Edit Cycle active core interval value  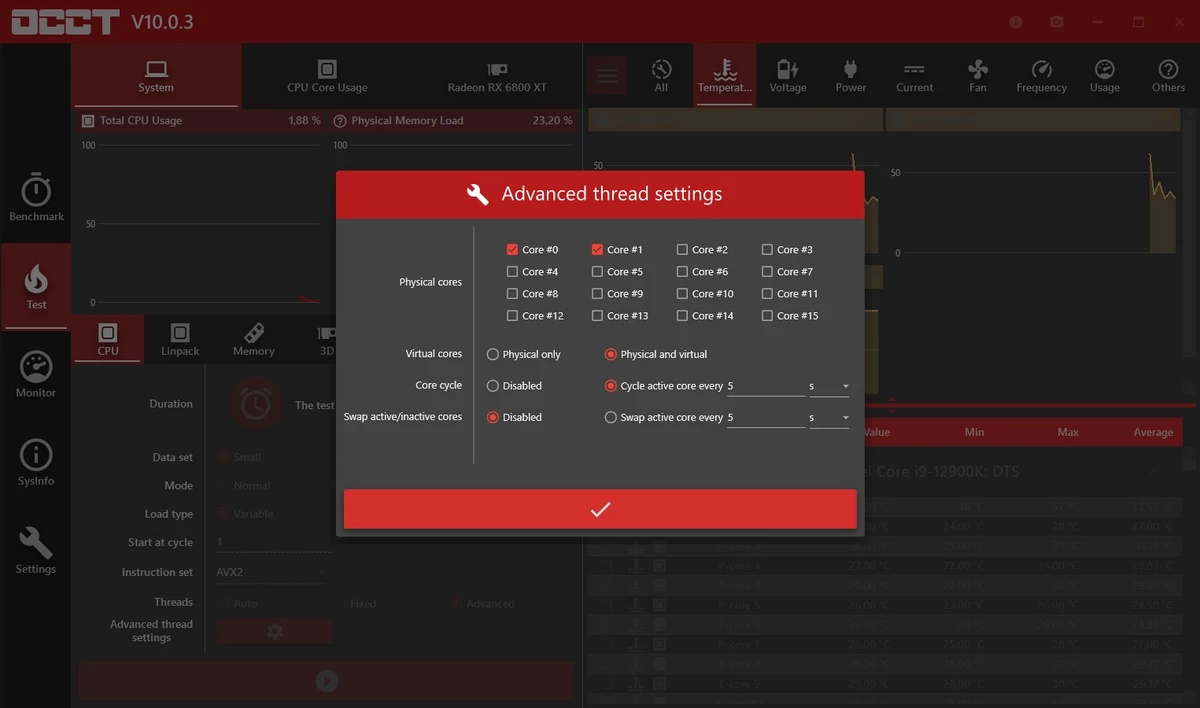tap(765, 386)
